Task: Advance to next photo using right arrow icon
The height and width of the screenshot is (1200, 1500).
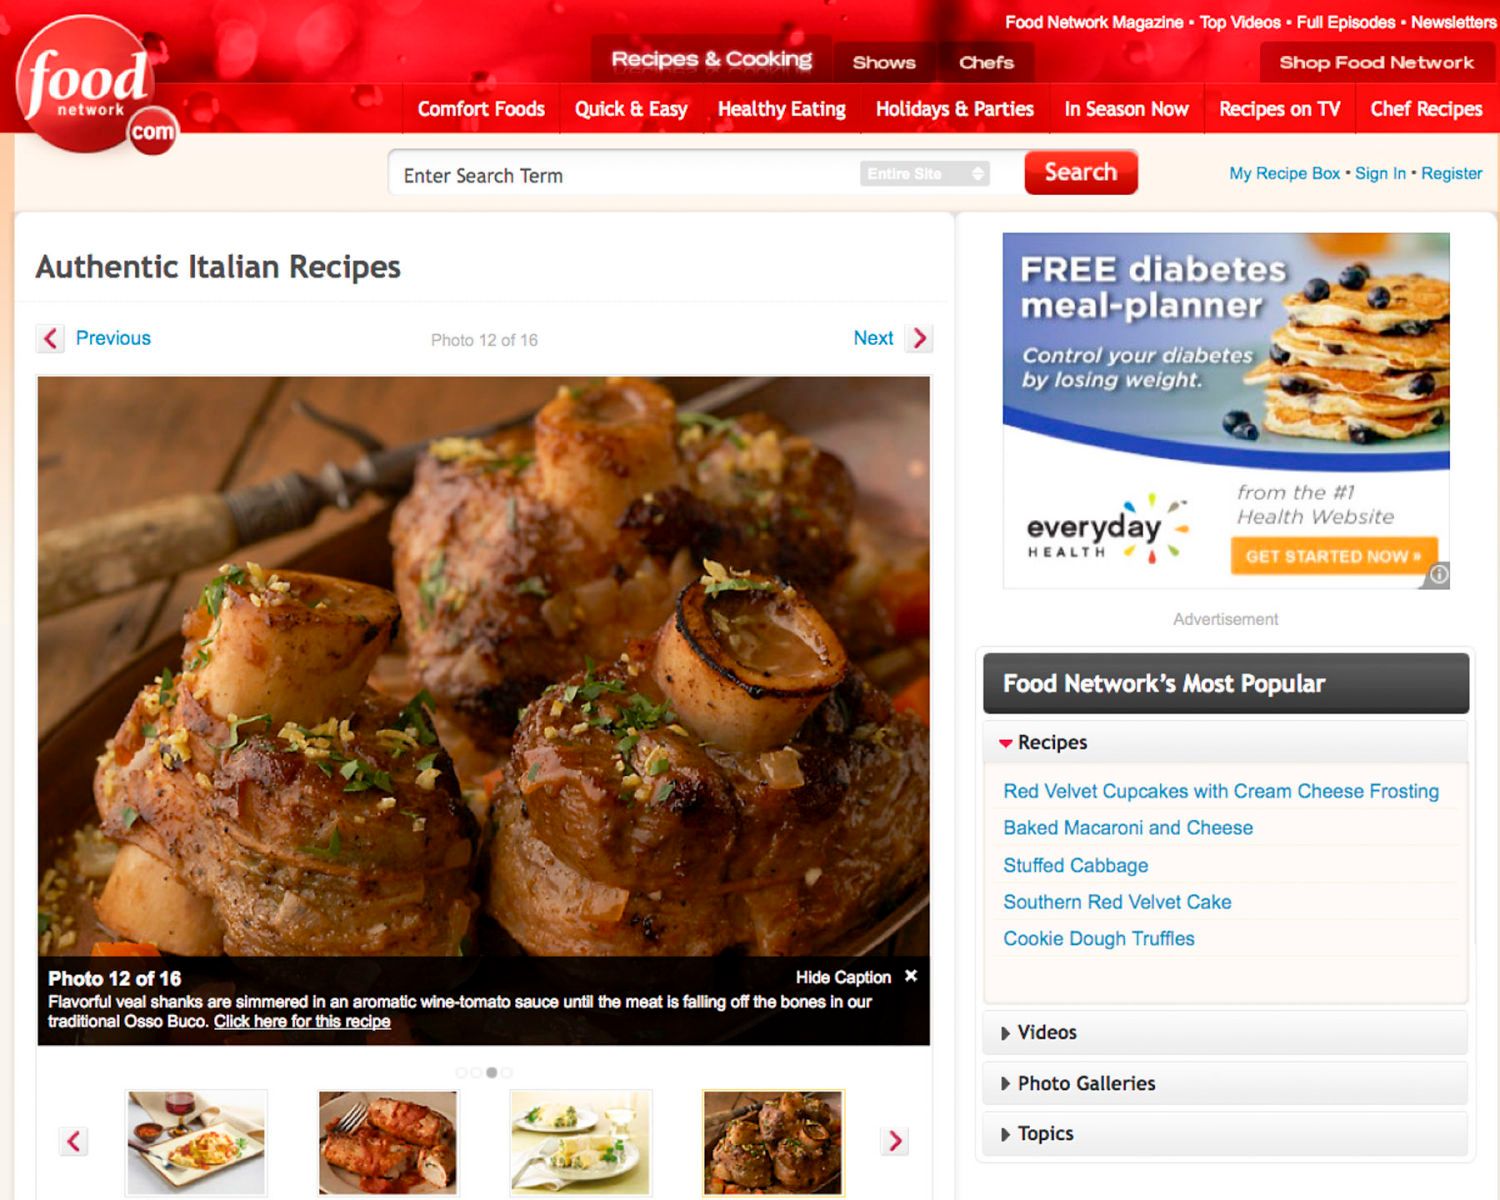Action: pyautogui.click(x=919, y=338)
